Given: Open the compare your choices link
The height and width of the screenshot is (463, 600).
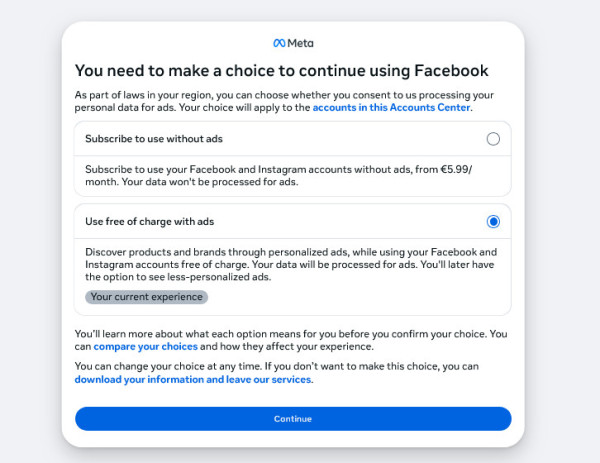Looking at the screenshot, I should click(145, 347).
